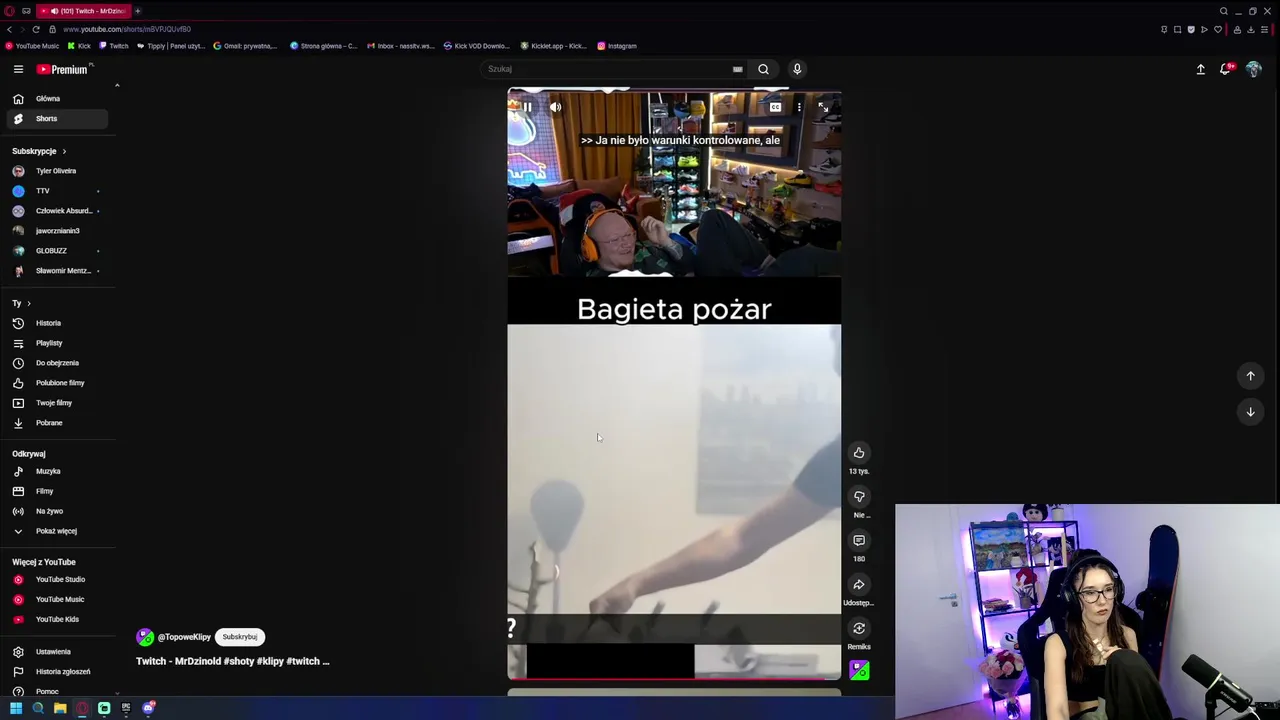Image resolution: width=1280 pixels, height=720 pixels.
Task: Like this Short
Action: pyautogui.click(x=859, y=453)
